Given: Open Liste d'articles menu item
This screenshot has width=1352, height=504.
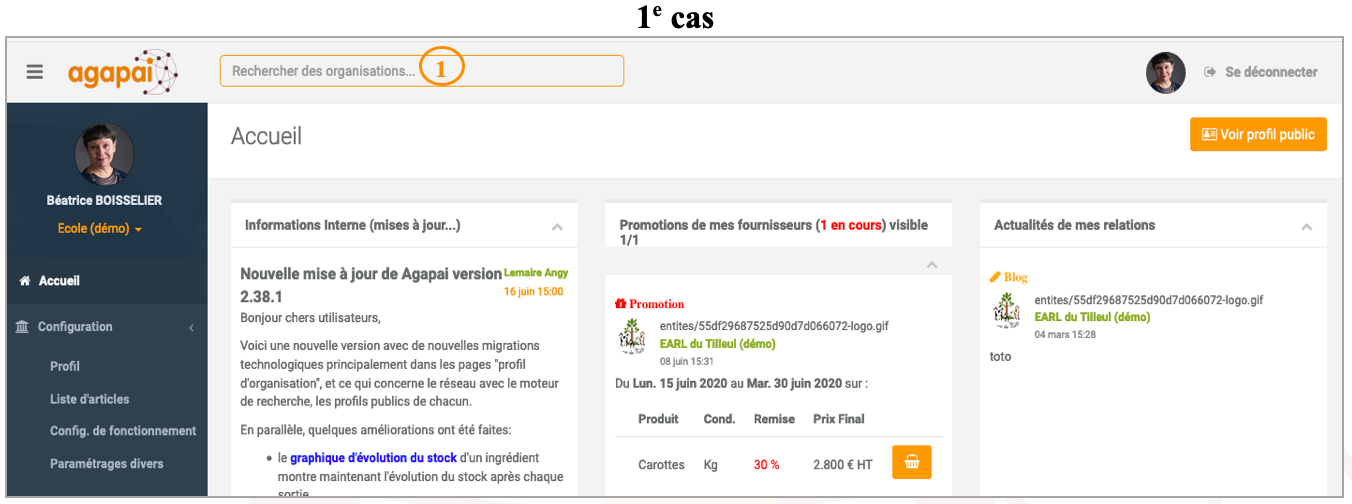Looking at the screenshot, I should pyautogui.click(x=89, y=399).
